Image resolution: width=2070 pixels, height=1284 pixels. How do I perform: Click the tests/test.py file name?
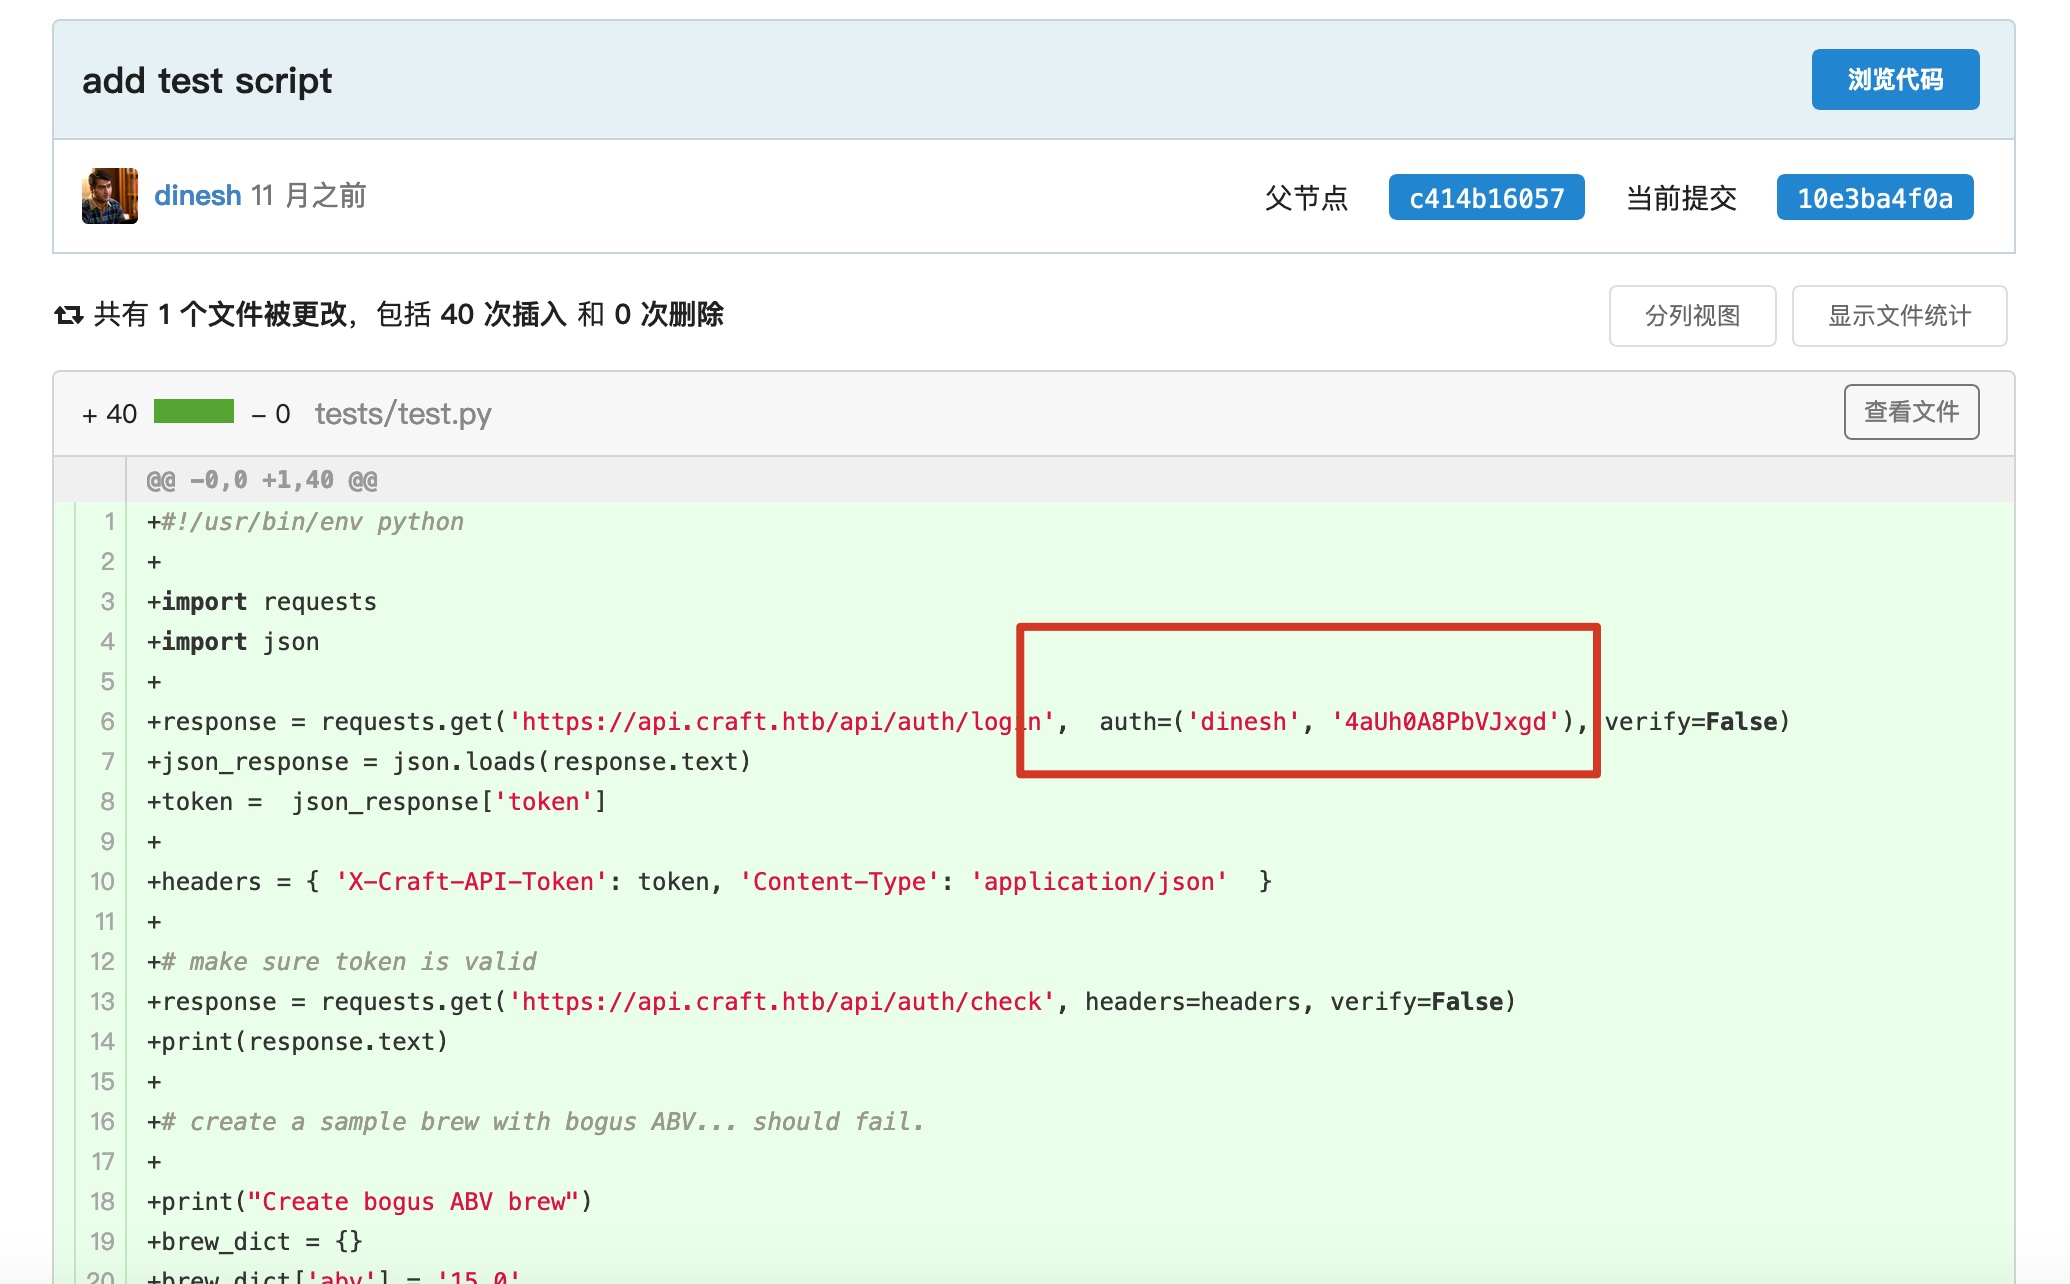(x=403, y=414)
